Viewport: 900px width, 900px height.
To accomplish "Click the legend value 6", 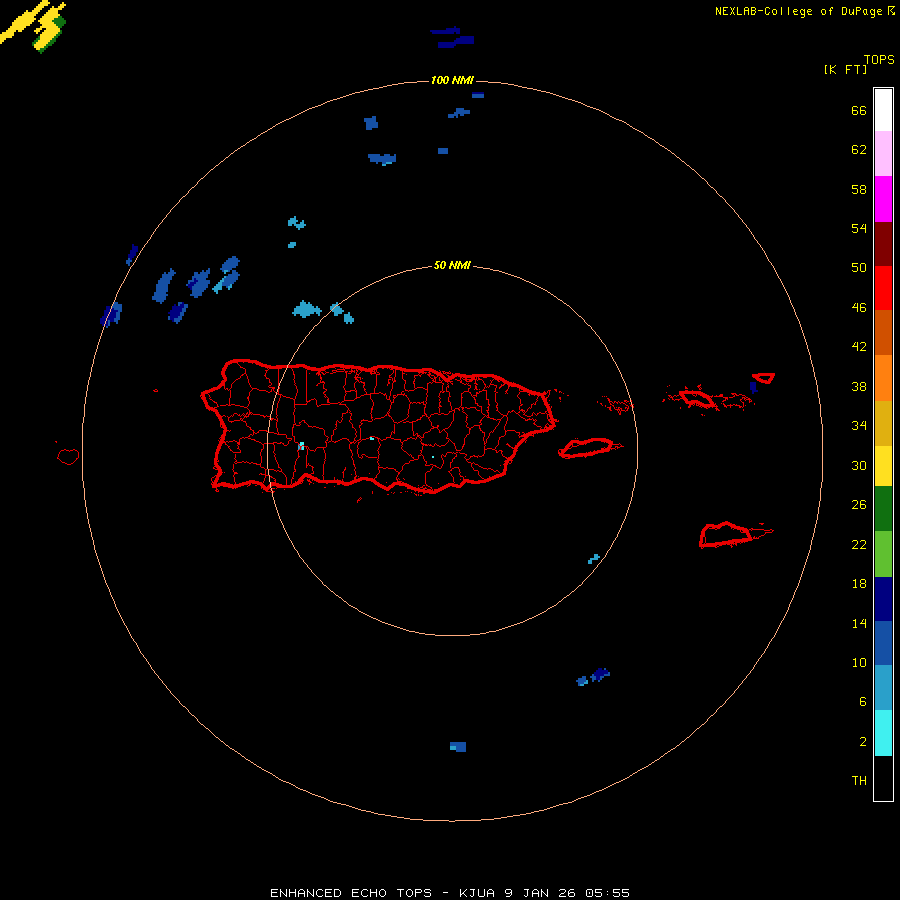I will coord(862,702).
